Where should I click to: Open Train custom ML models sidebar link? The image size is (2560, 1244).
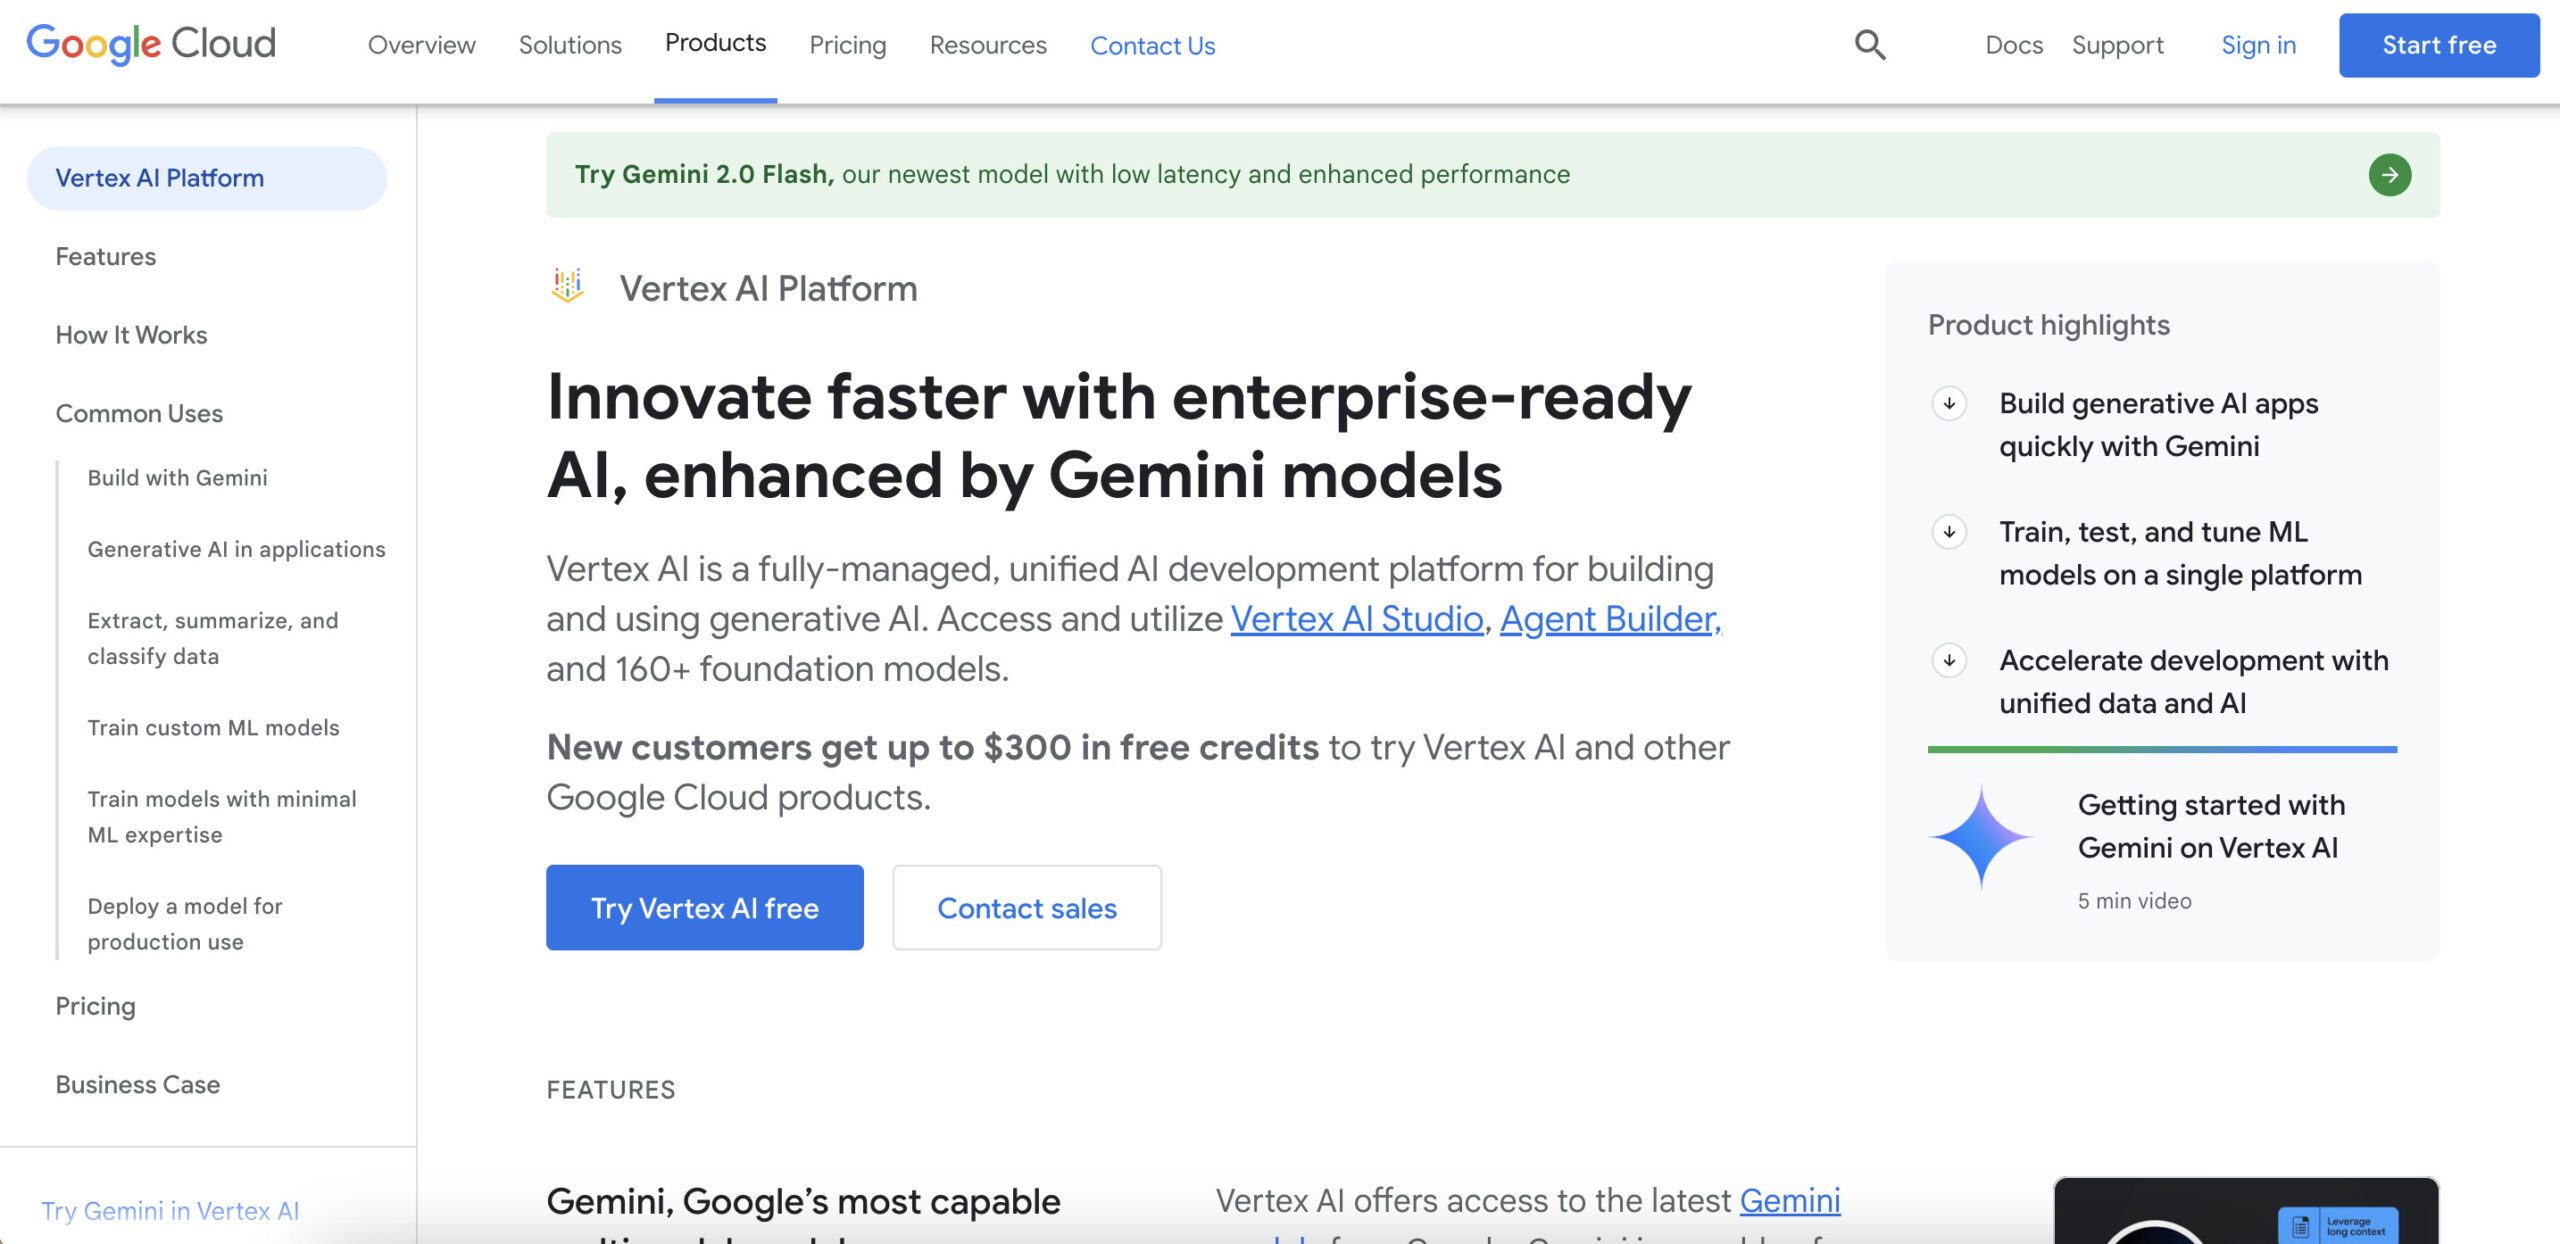pyautogui.click(x=213, y=727)
